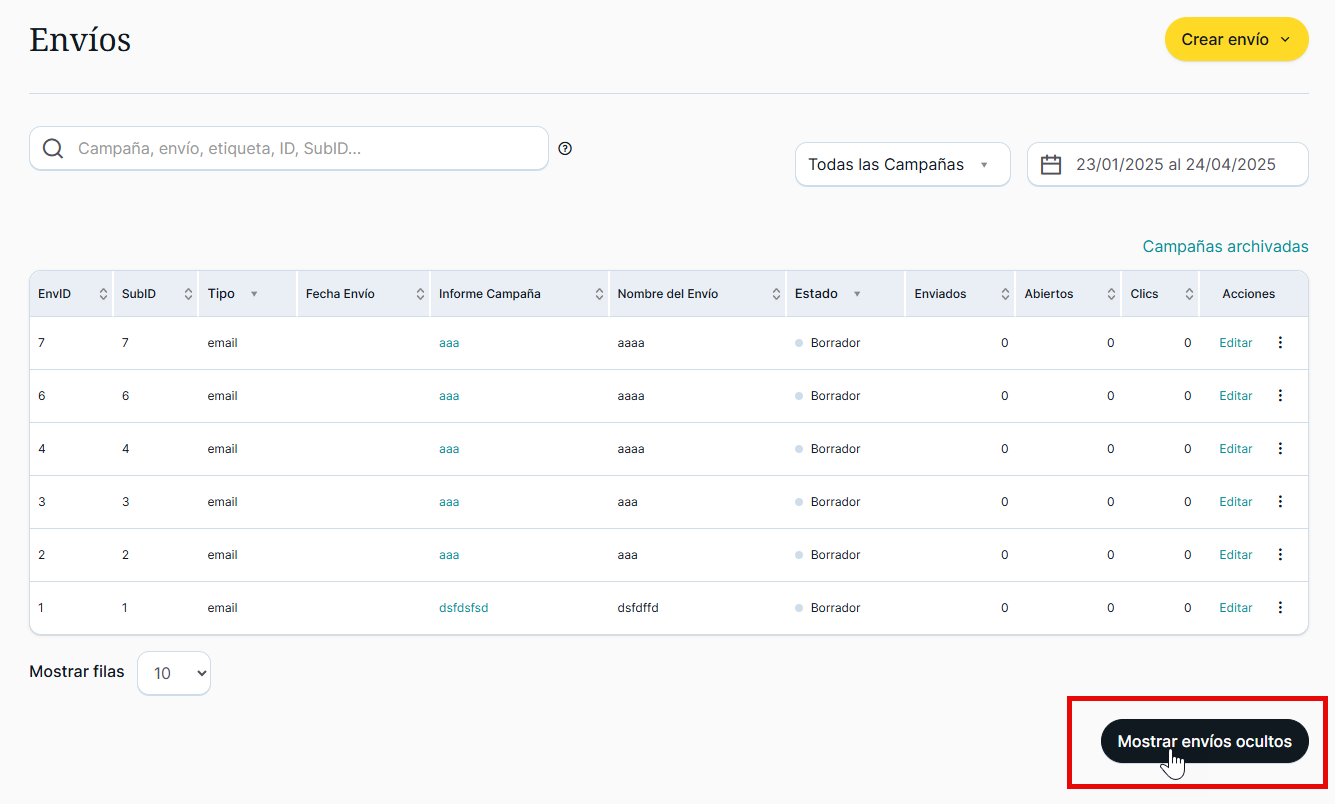
Task: Open Mostrar filas row count selector
Action: (x=174, y=673)
